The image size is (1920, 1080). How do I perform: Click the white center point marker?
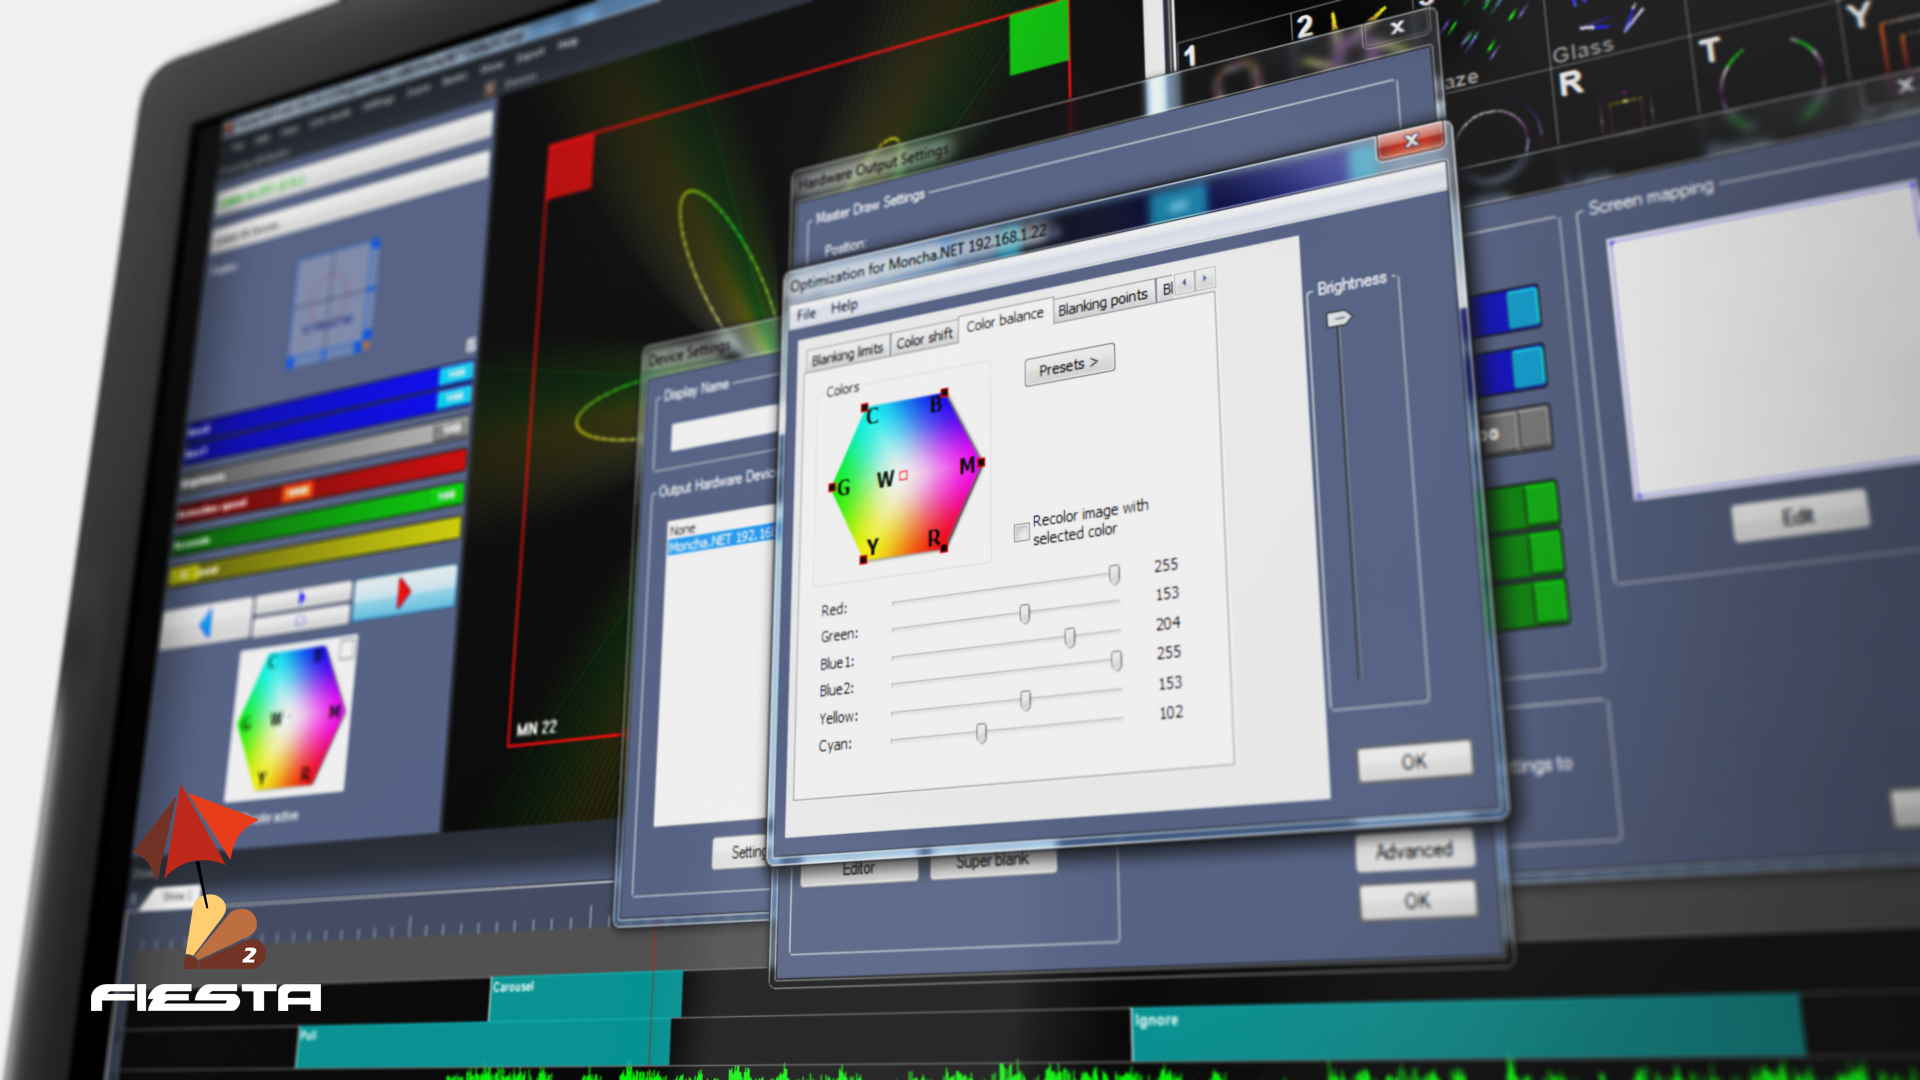coord(903,476)
